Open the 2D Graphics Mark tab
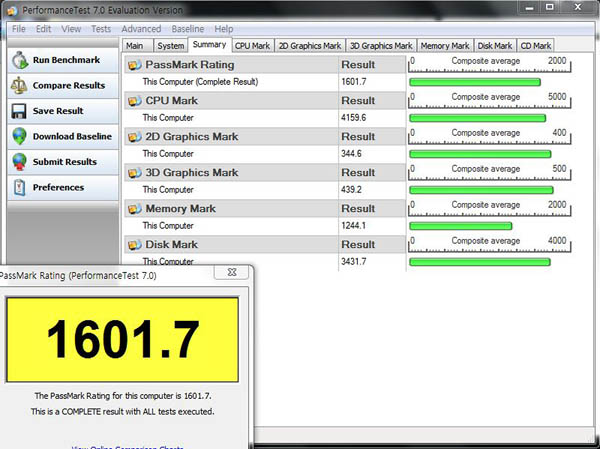The height and width of the screenshot is (449, 600). (x=310, y=46)
